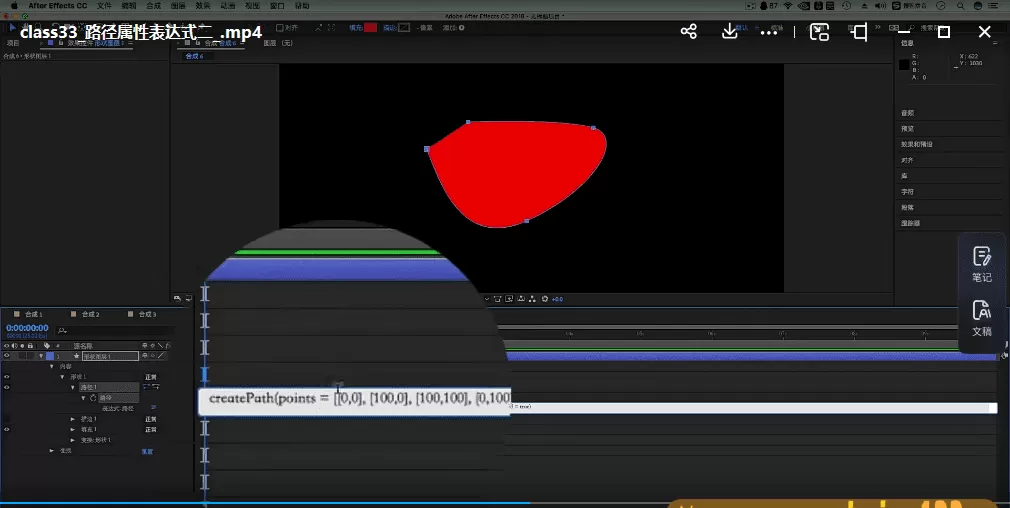Screen dimensions: 1010x508
Task: Click the share icon in video overlay
Action: coord(688,32)
